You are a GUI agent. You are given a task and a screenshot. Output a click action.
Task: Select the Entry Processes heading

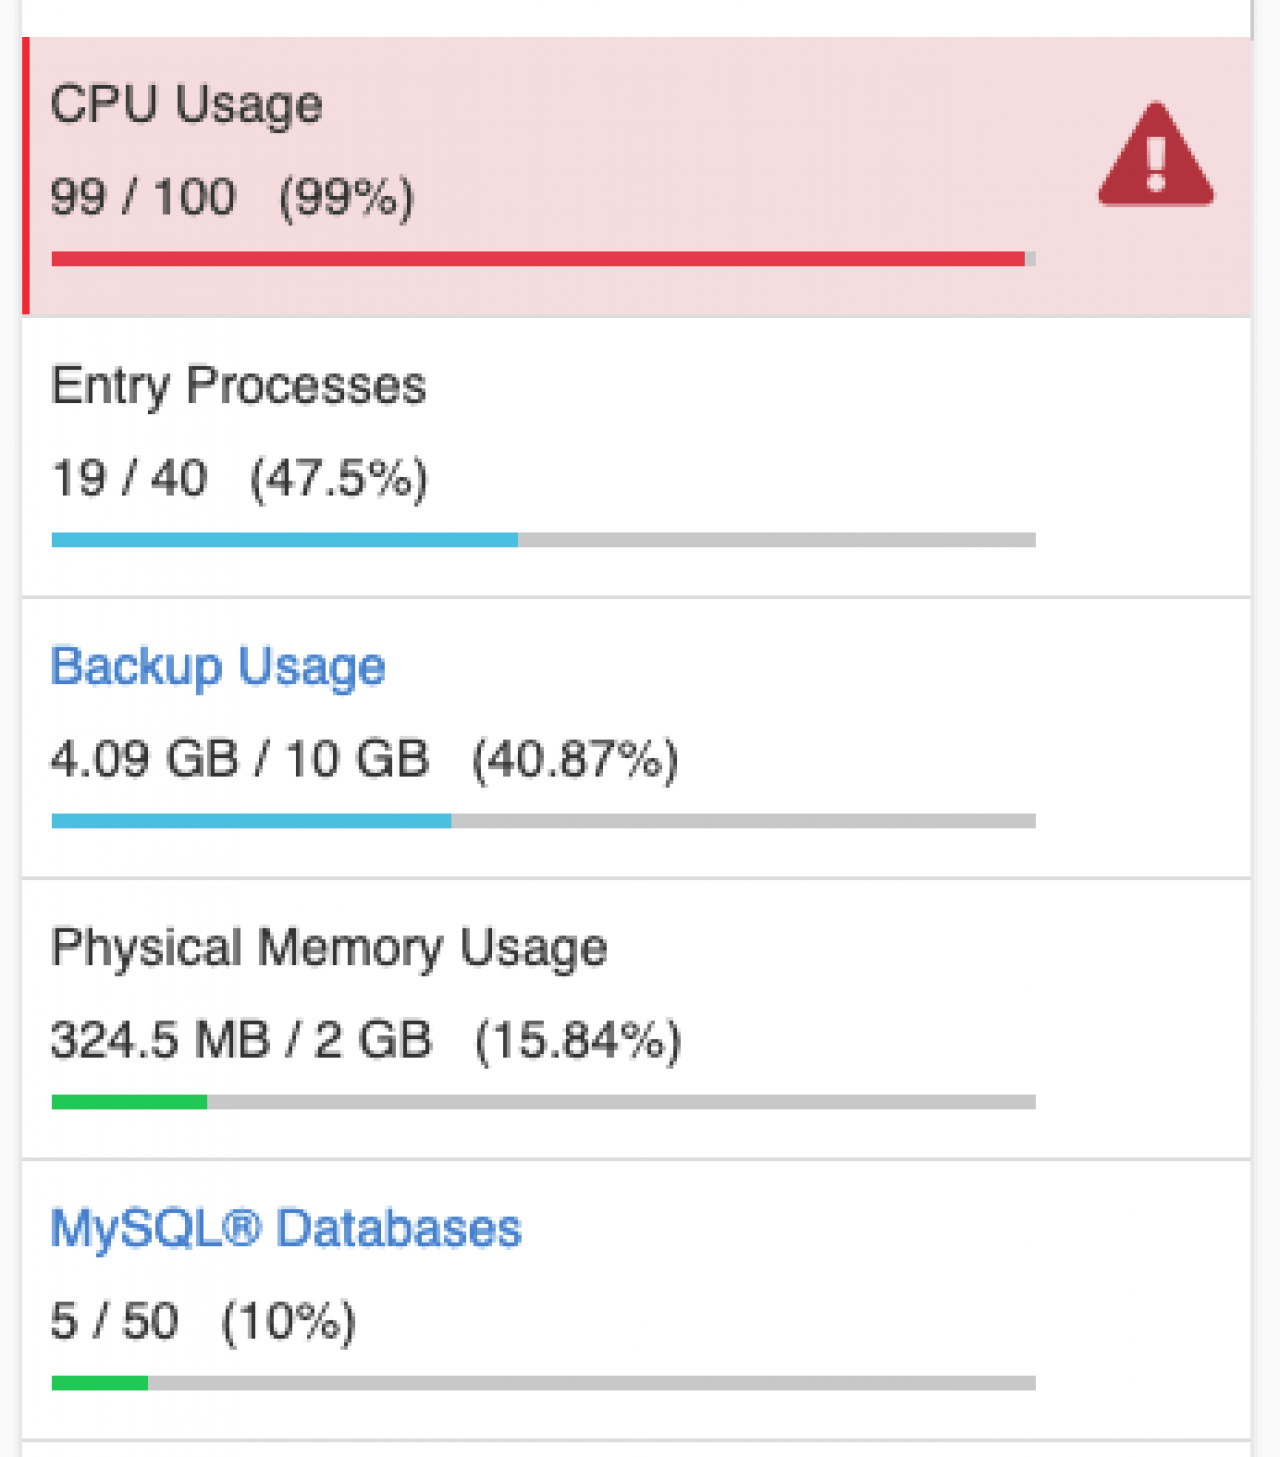pos(238,386)
